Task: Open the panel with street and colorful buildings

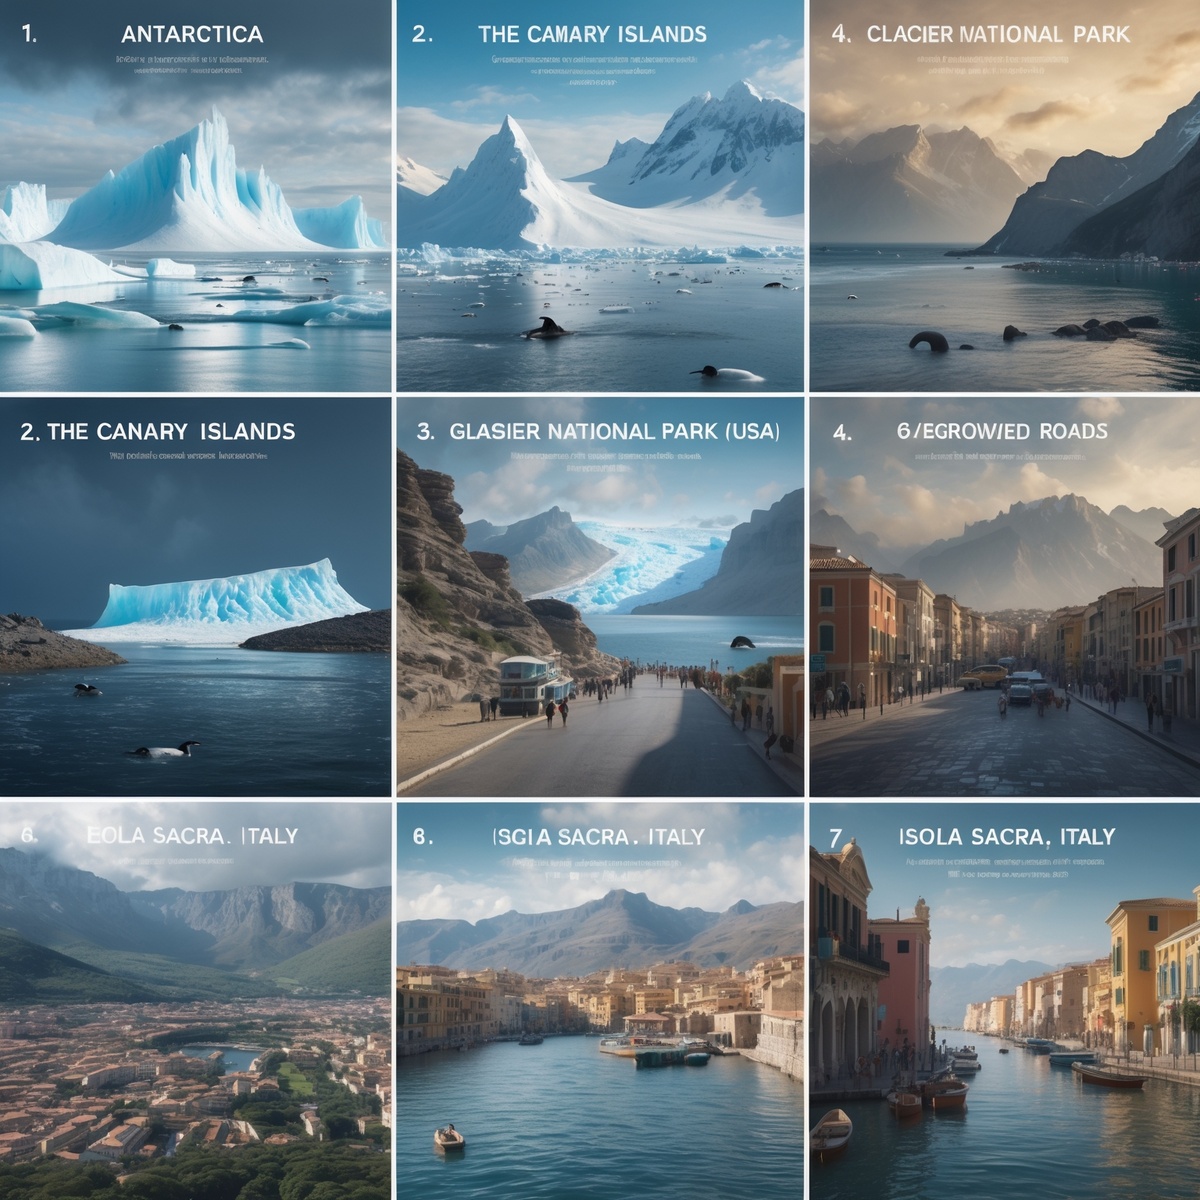Action: [x=1005, y=597]
